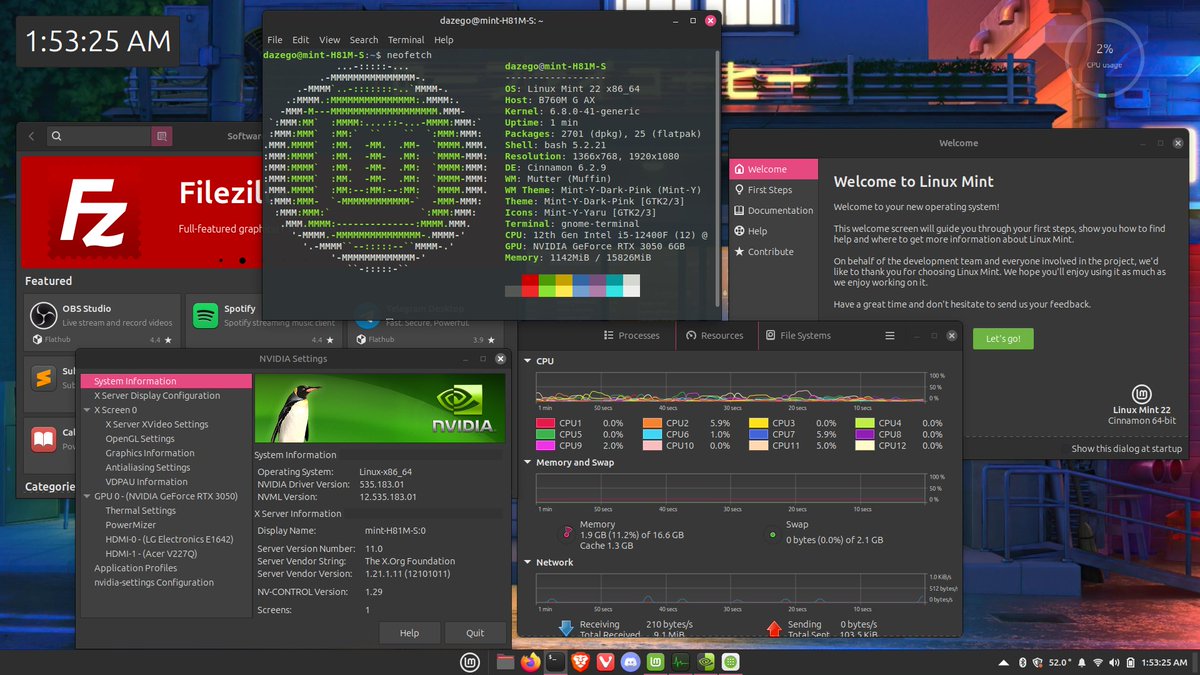Select OpenGL Settings in NVIDIA tree
1200x675 pixels.
(x=140, y=439)
